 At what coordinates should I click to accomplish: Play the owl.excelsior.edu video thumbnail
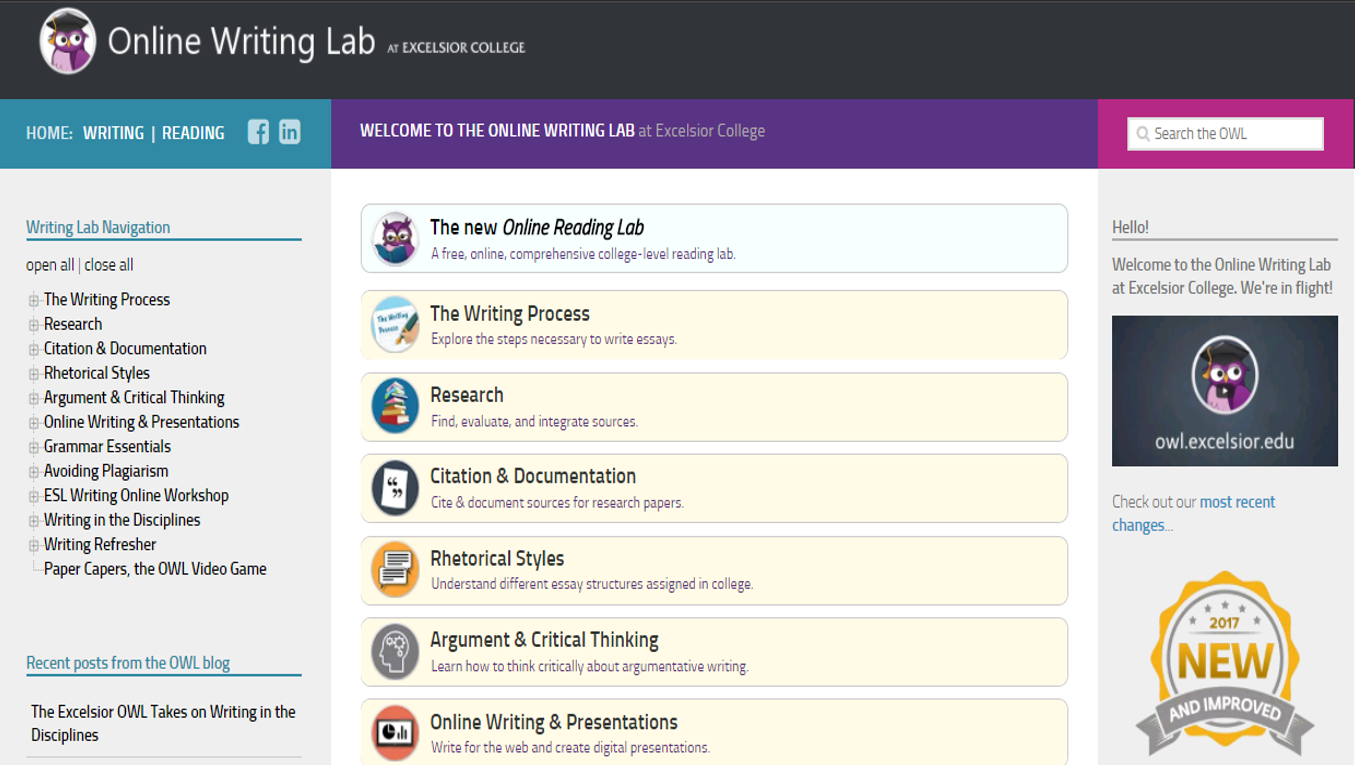point(1225,391)
